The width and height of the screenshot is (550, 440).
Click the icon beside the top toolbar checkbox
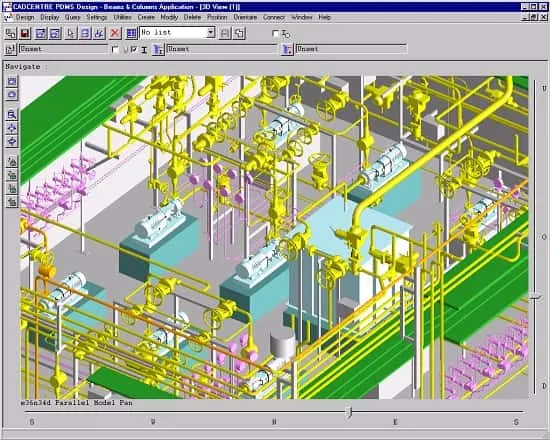click(286, 34)
